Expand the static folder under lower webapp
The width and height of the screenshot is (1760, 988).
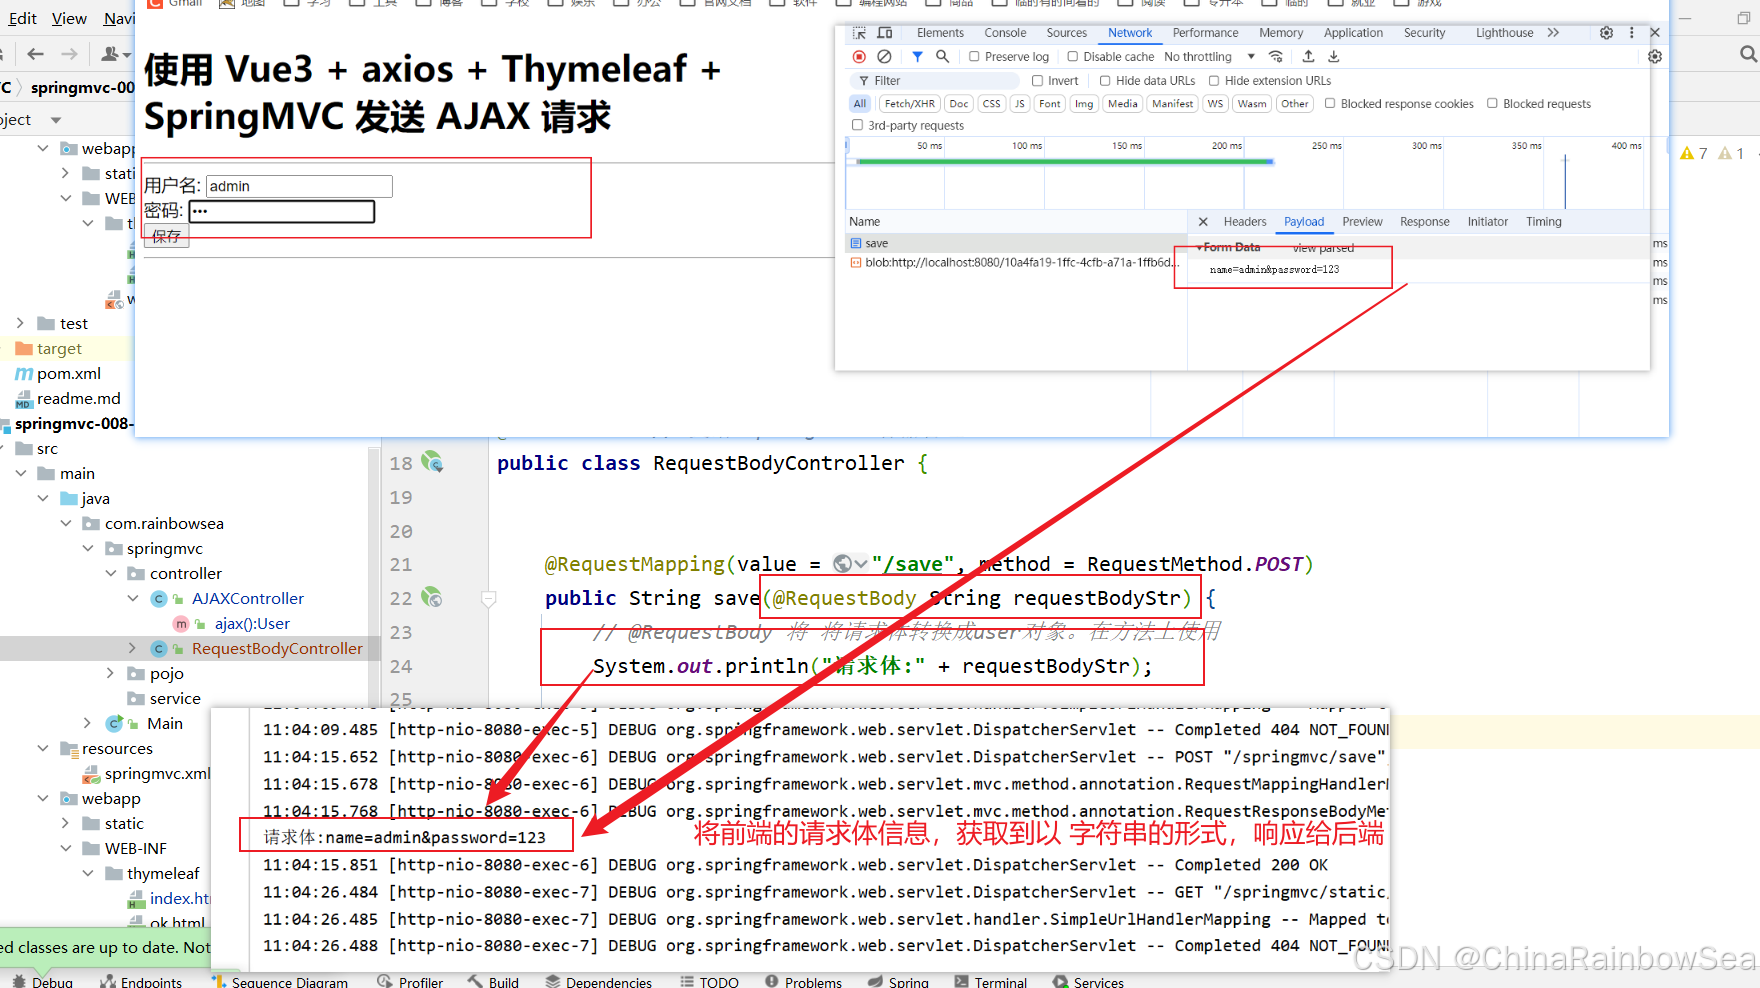(x=65, y=823)
